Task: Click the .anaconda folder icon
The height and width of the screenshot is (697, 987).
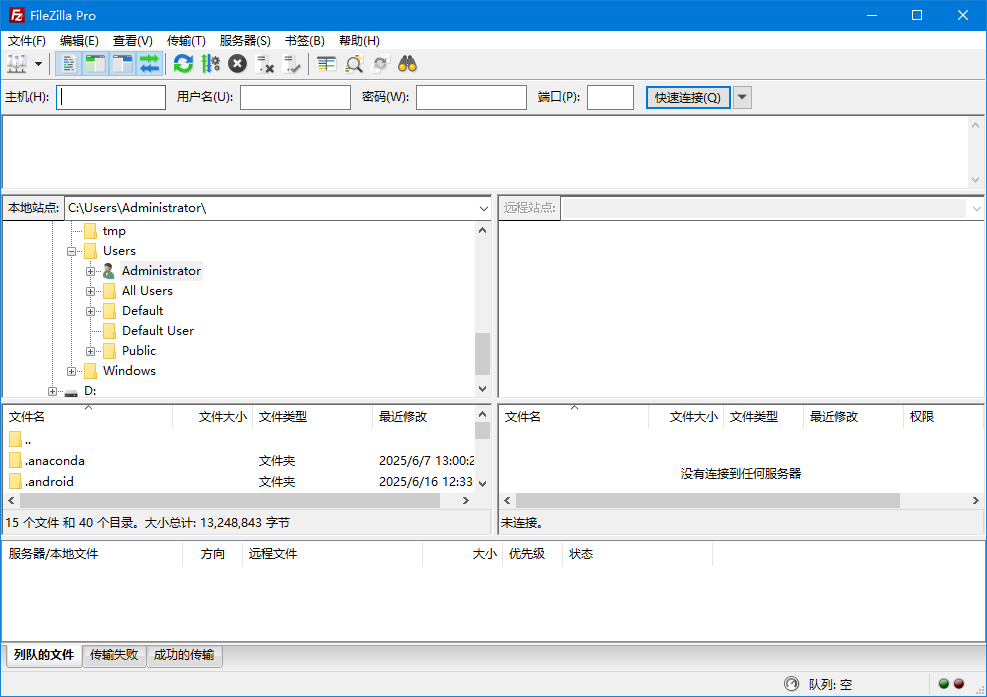Action: [x=16, y=461]
